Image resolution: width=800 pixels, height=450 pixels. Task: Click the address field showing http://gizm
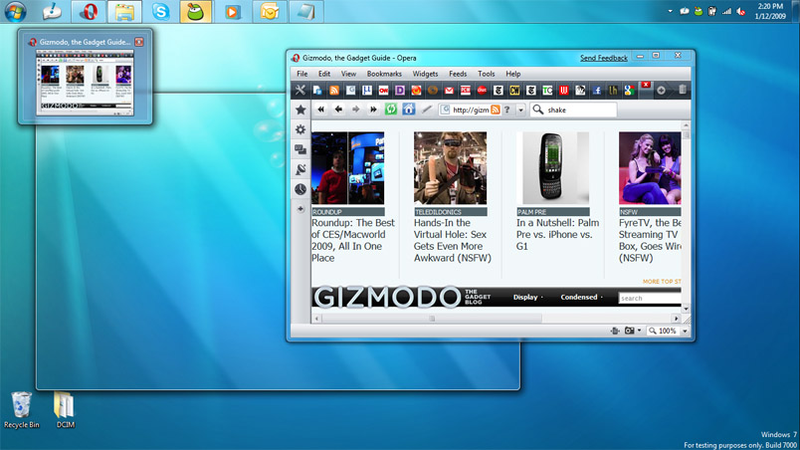point(470,110)
